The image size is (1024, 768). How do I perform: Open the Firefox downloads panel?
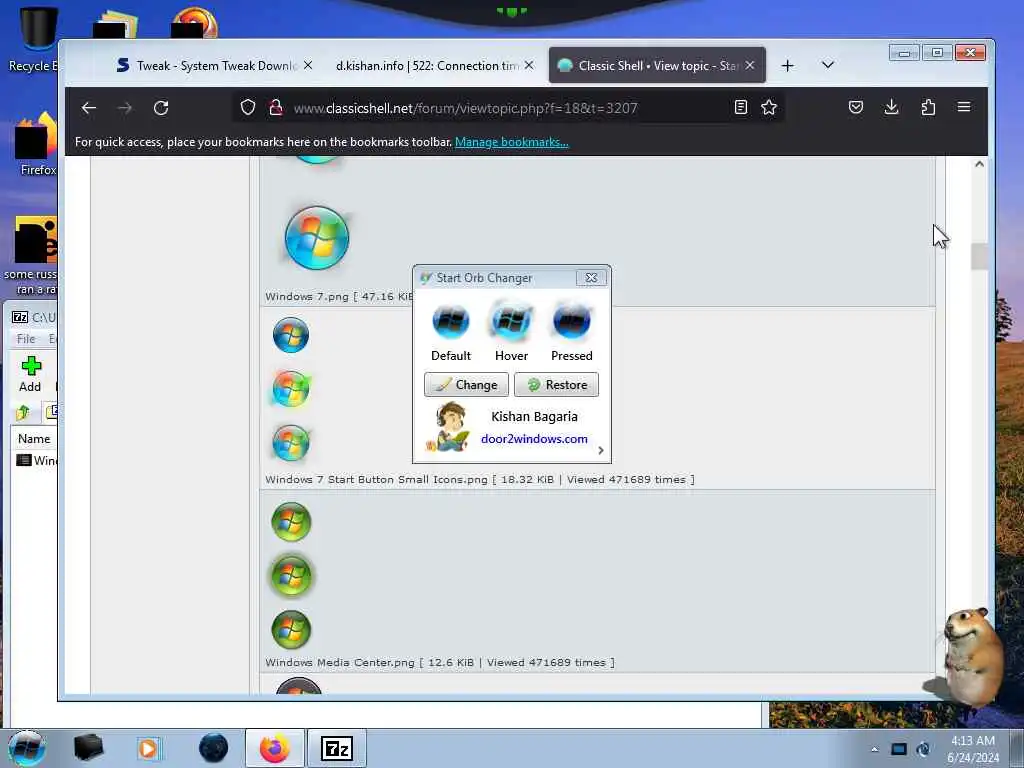coord(891,107)
